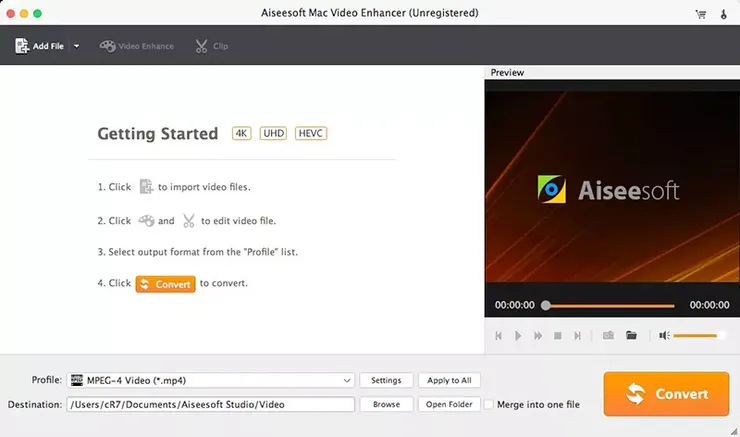Click the window resize grip corner
740x437 pixels.
coord(734,431)
